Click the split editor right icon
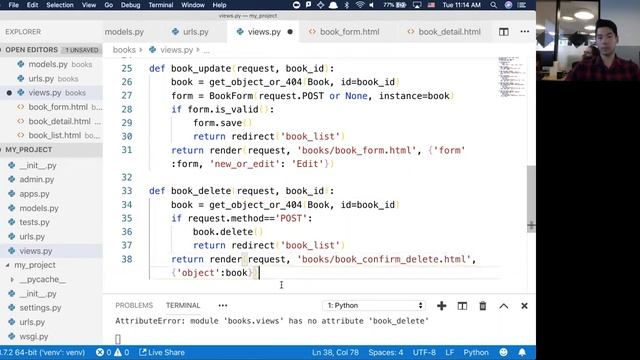Image resolution: width=640 pixels, height=360 pixels. coord(503,32)
